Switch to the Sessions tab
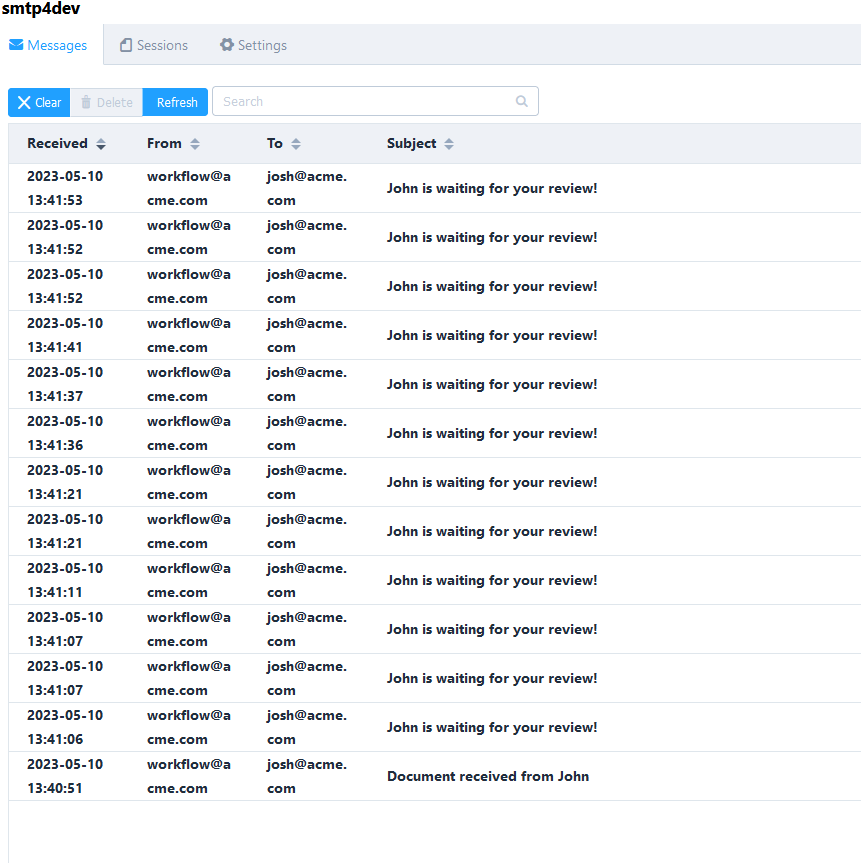This screenshot has height=863, width=861. pyautogui.click(x=154, y=45)
